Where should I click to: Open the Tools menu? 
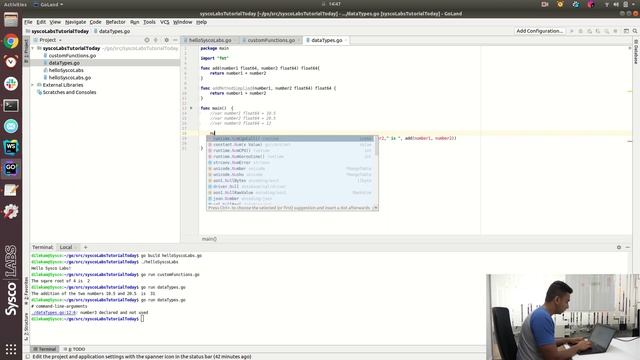tap(149, 22)
